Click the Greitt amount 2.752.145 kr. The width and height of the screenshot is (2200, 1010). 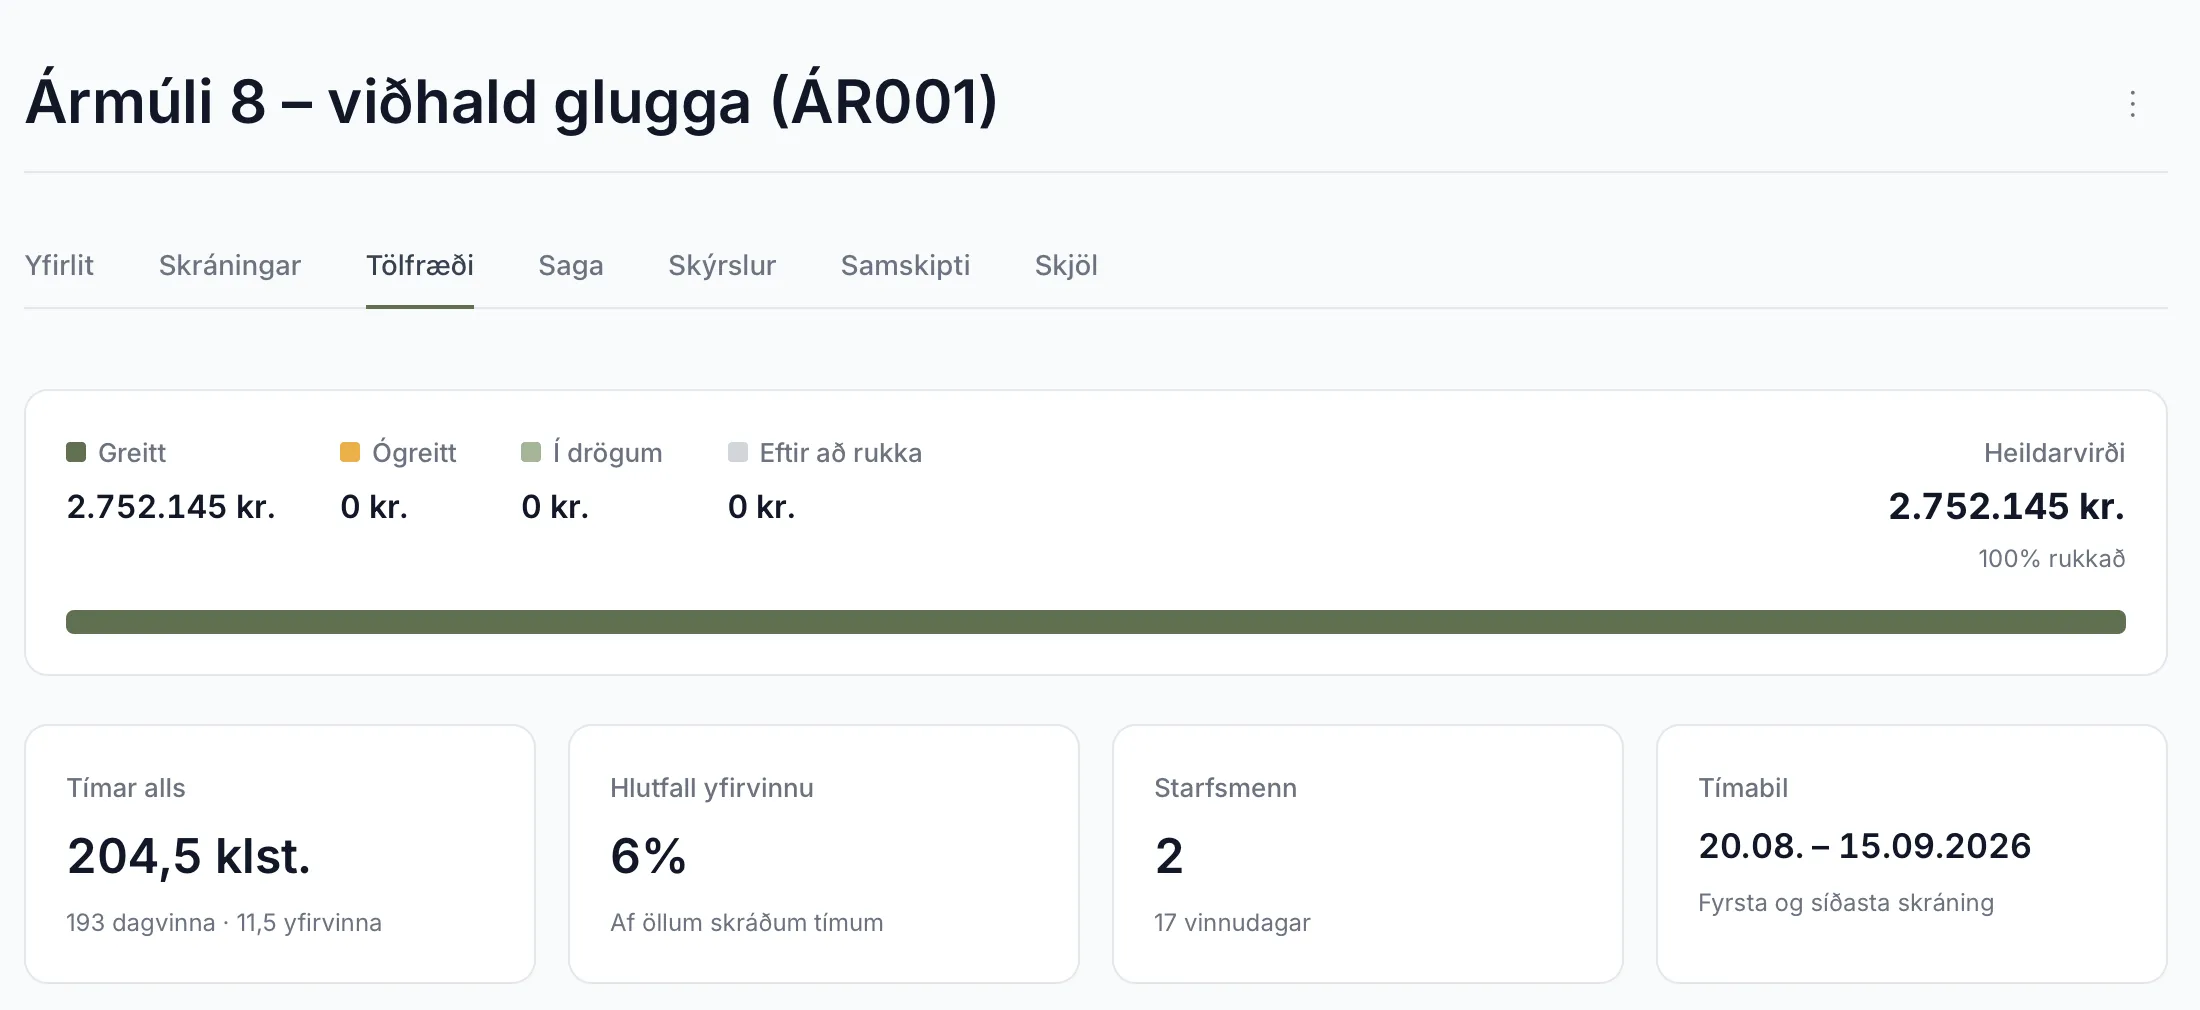171,507
